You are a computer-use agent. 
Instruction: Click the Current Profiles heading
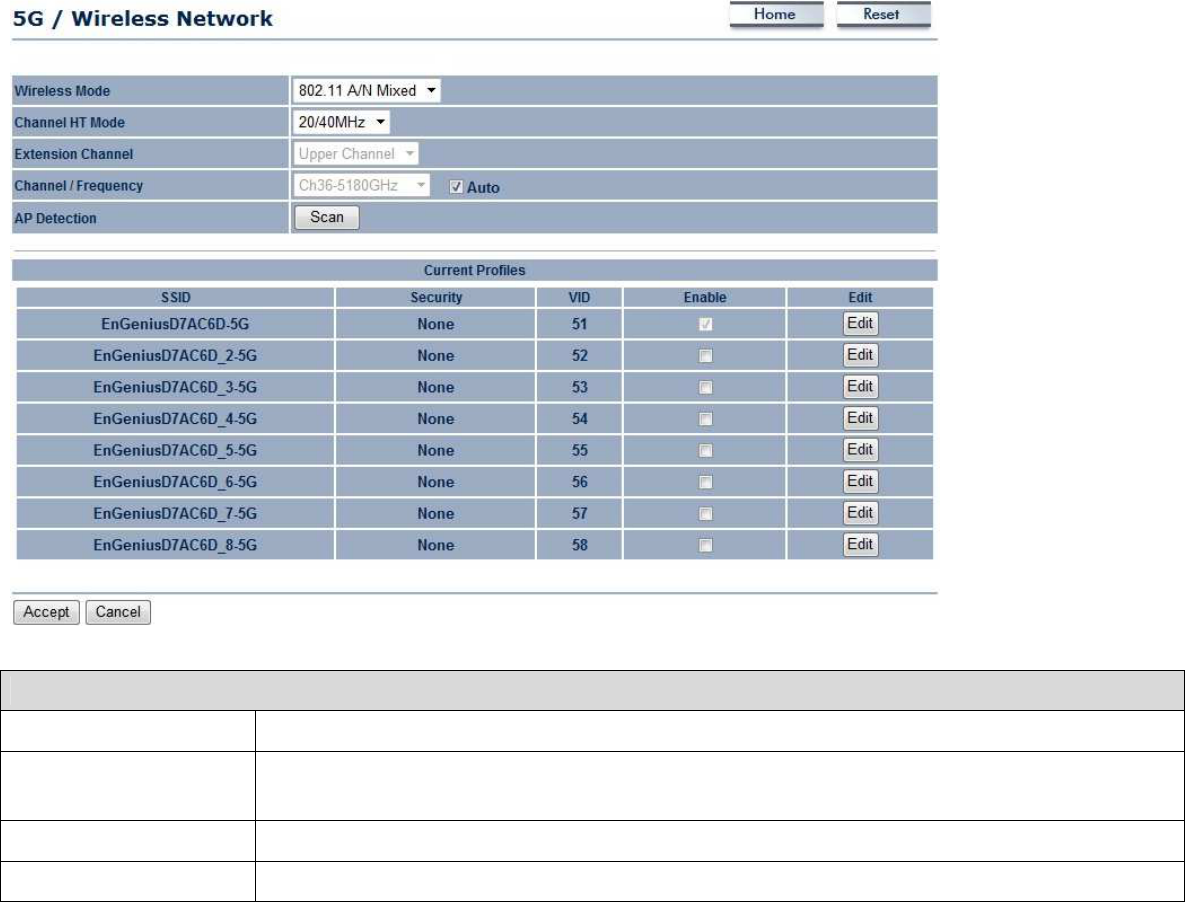pos(475,270)
